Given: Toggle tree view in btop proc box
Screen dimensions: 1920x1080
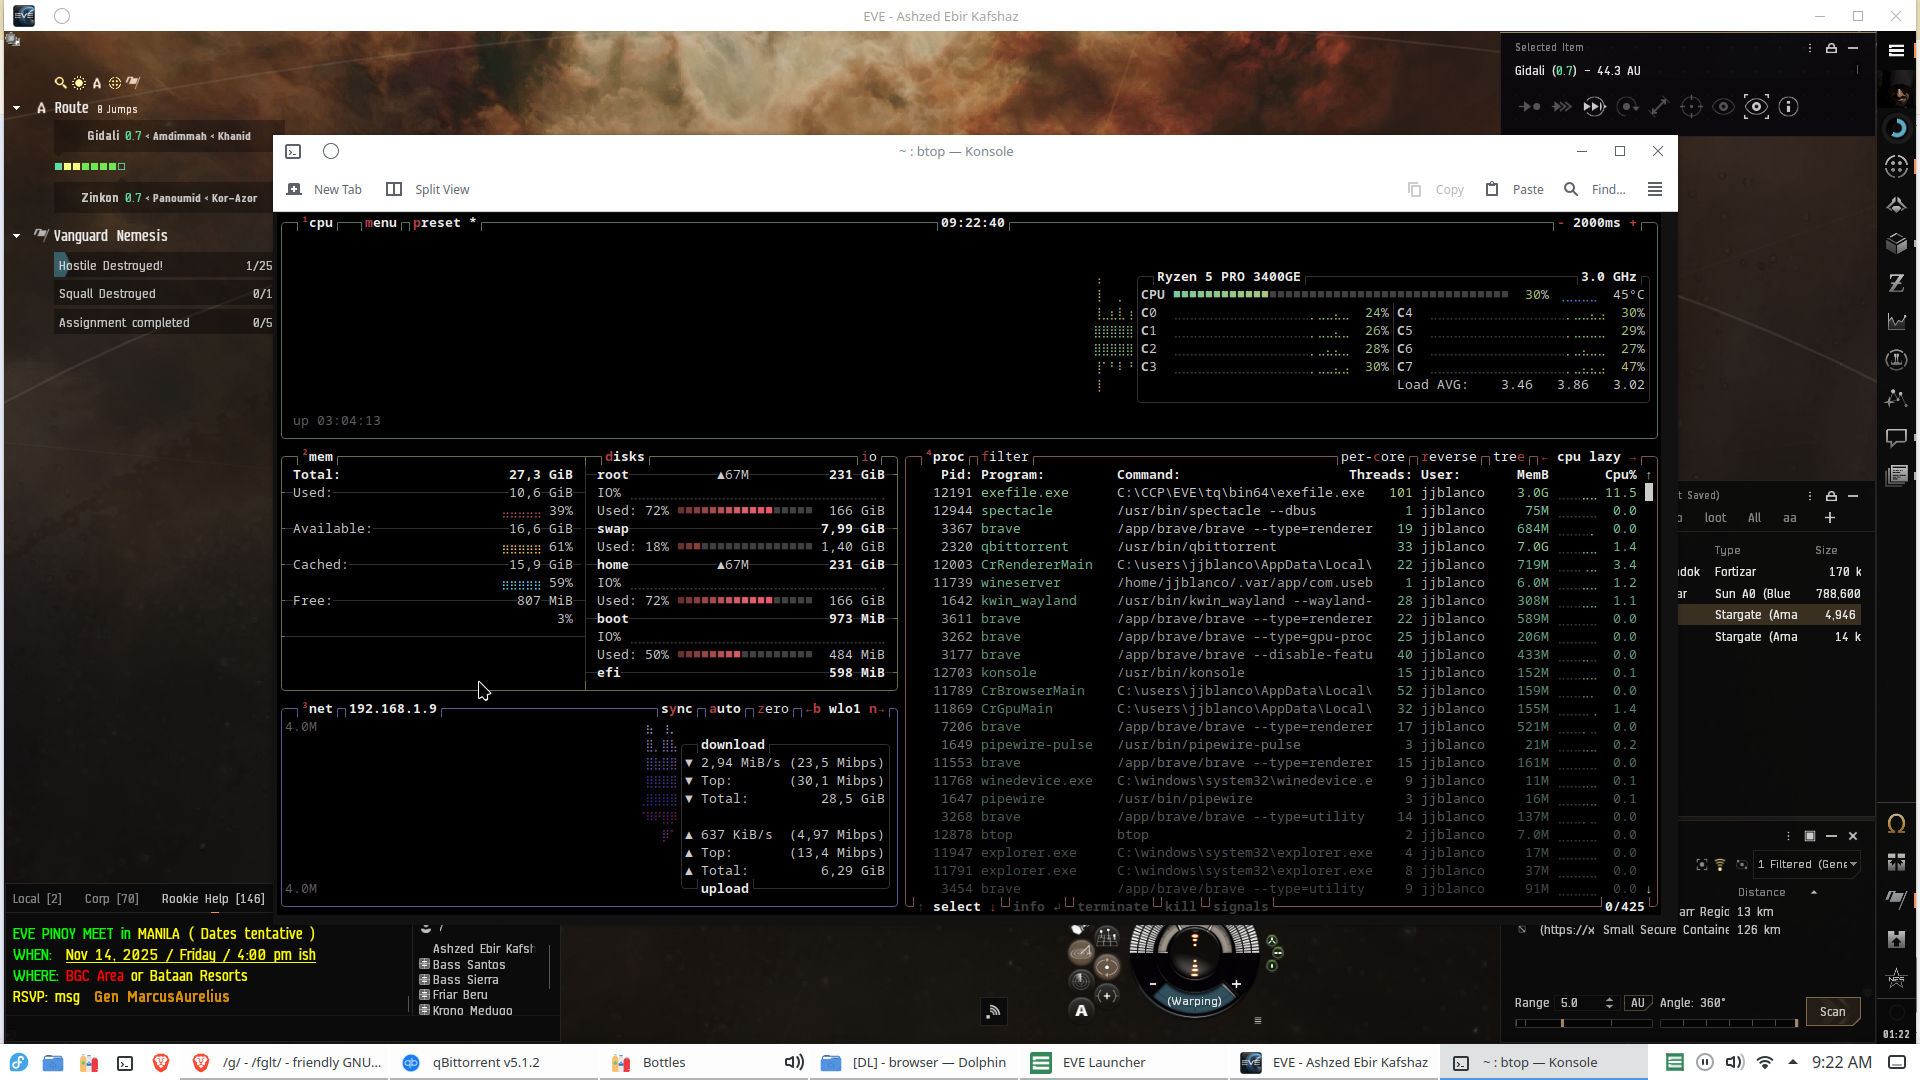Looking at the screenshot, I should point(1509,457).
